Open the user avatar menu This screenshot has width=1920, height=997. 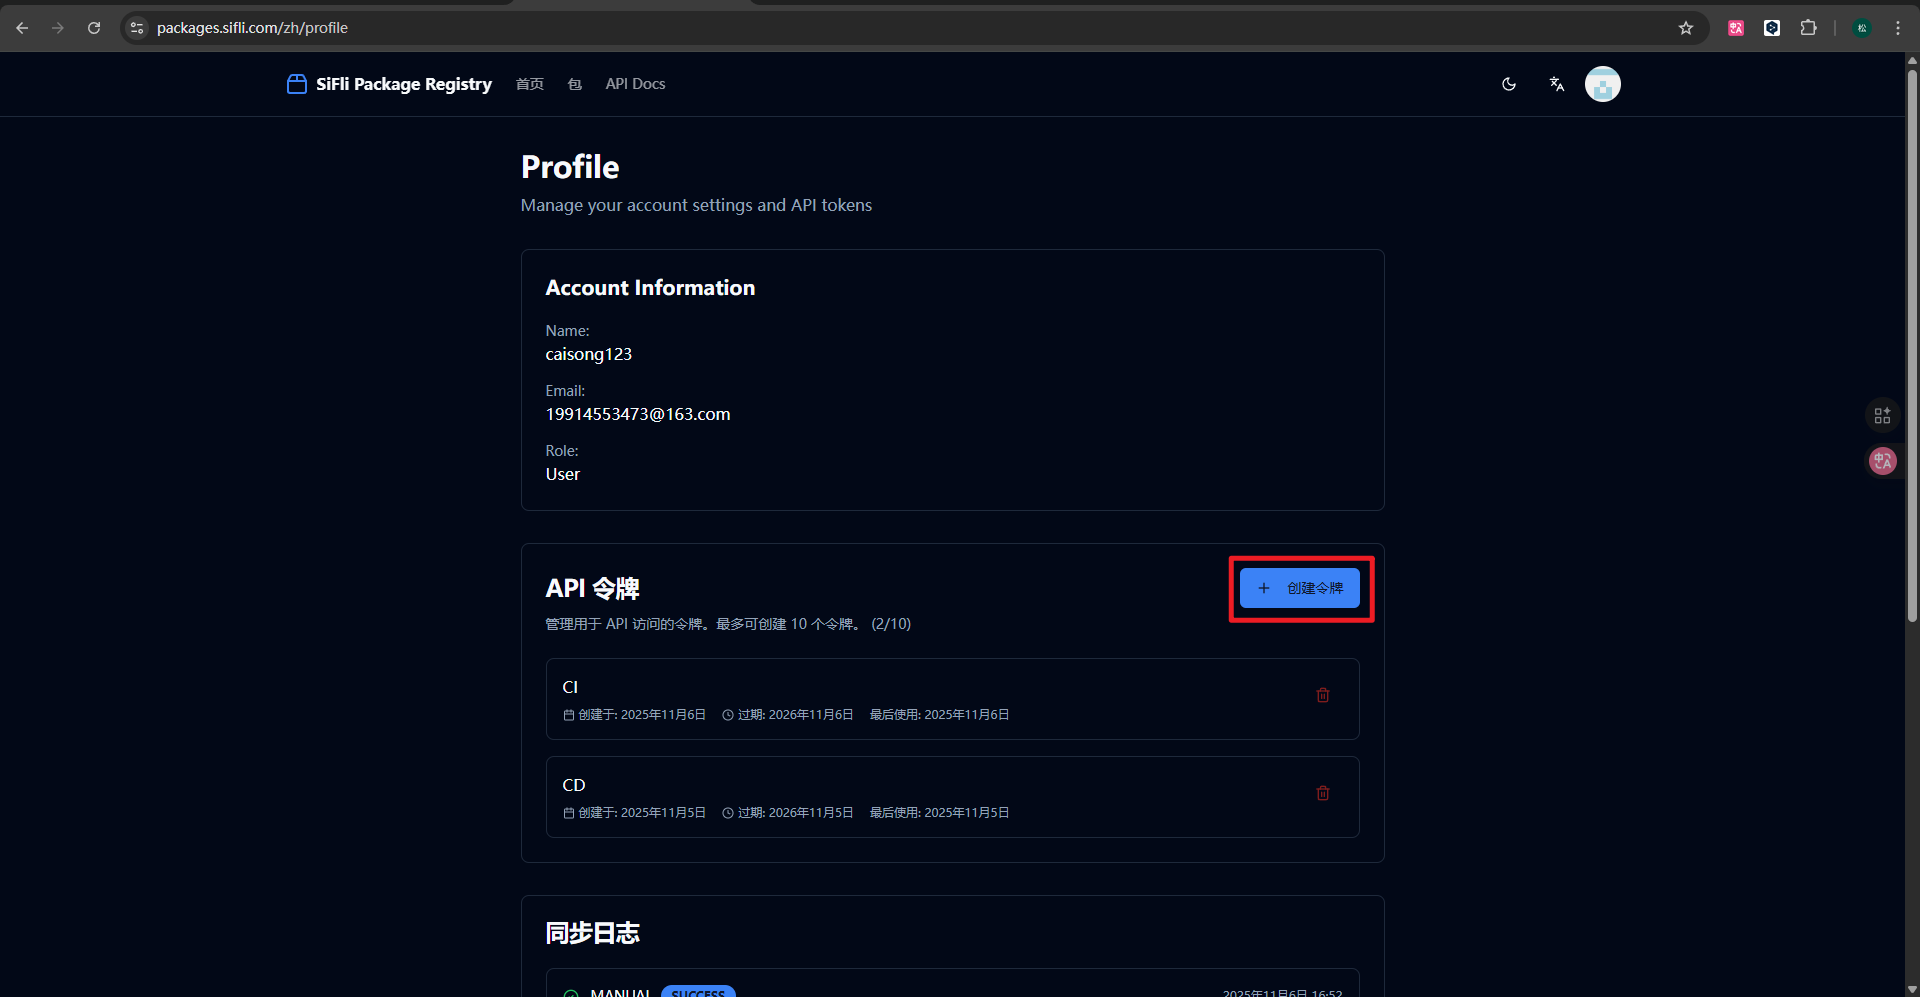[x=1602, y=84]
